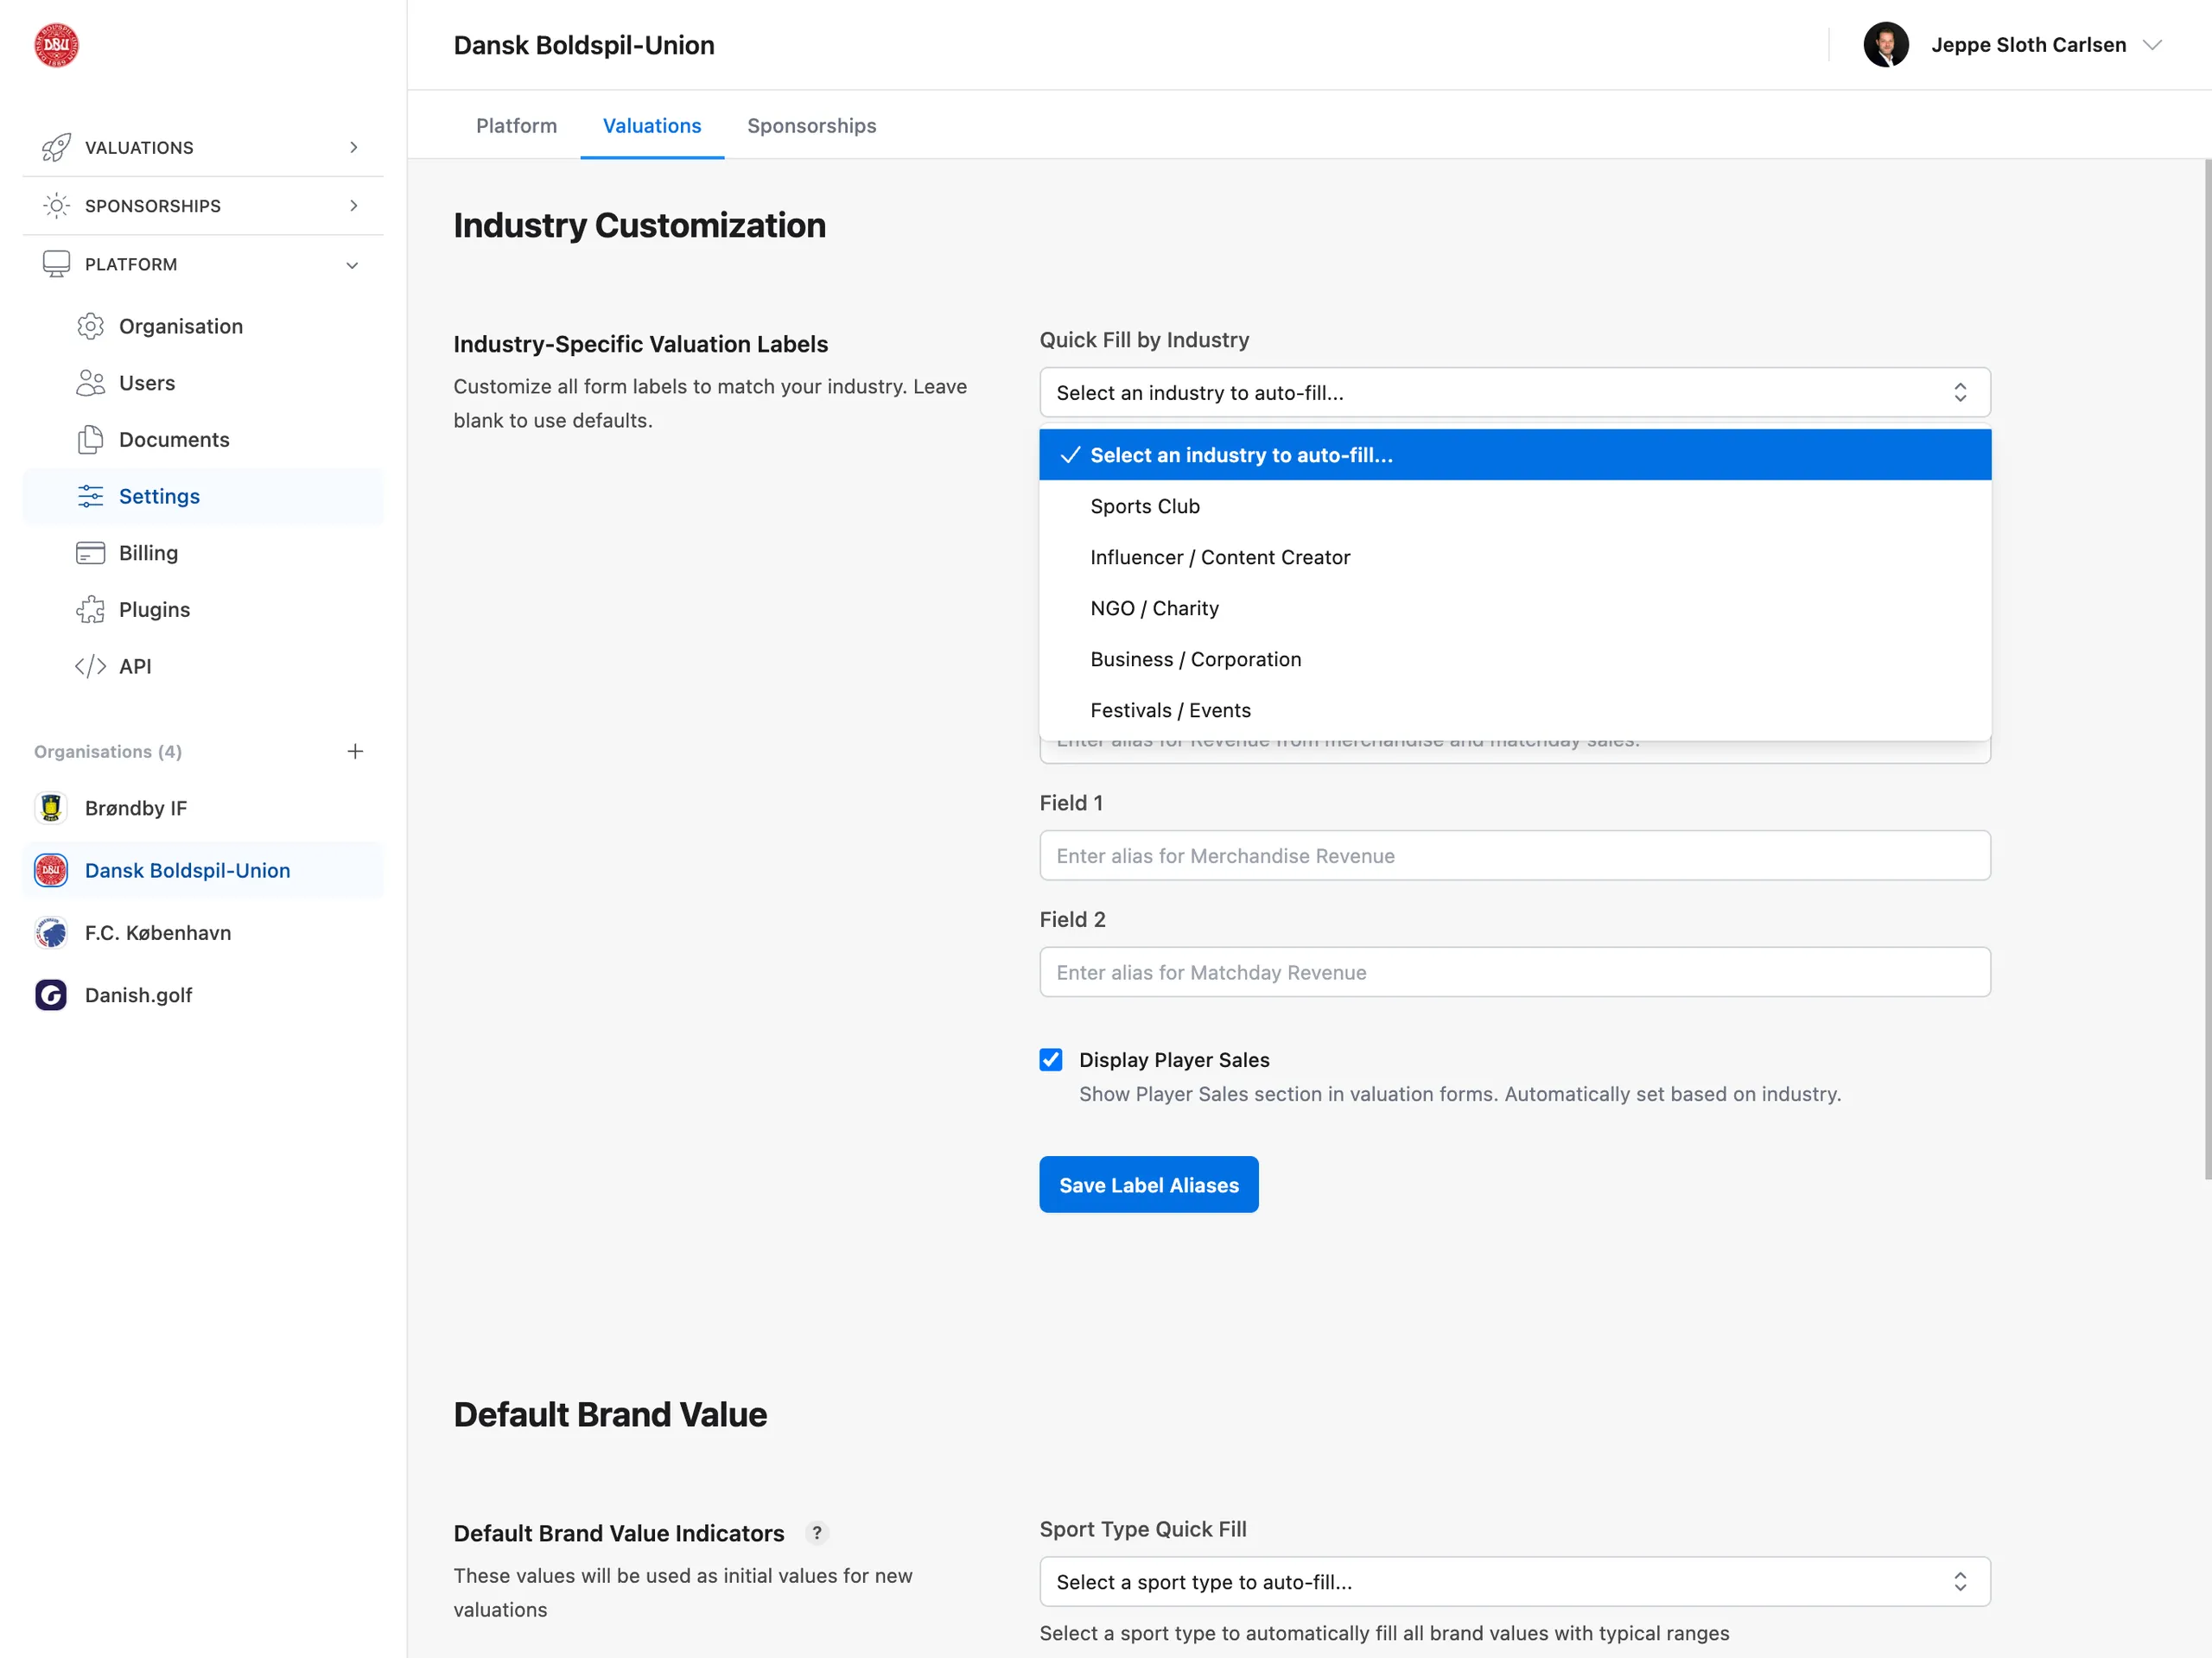Click the Valuations rocket icon
Screen dimensions: 2212x1658
coord(56,147)
